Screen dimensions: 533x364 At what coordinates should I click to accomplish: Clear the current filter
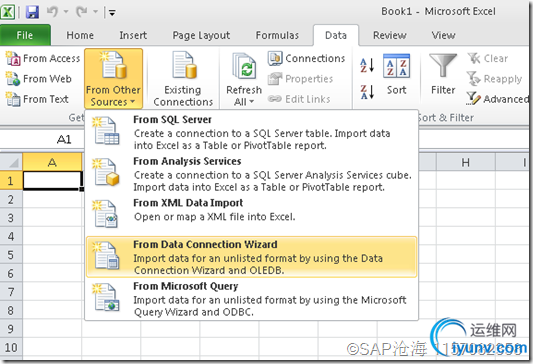(488, 58)
